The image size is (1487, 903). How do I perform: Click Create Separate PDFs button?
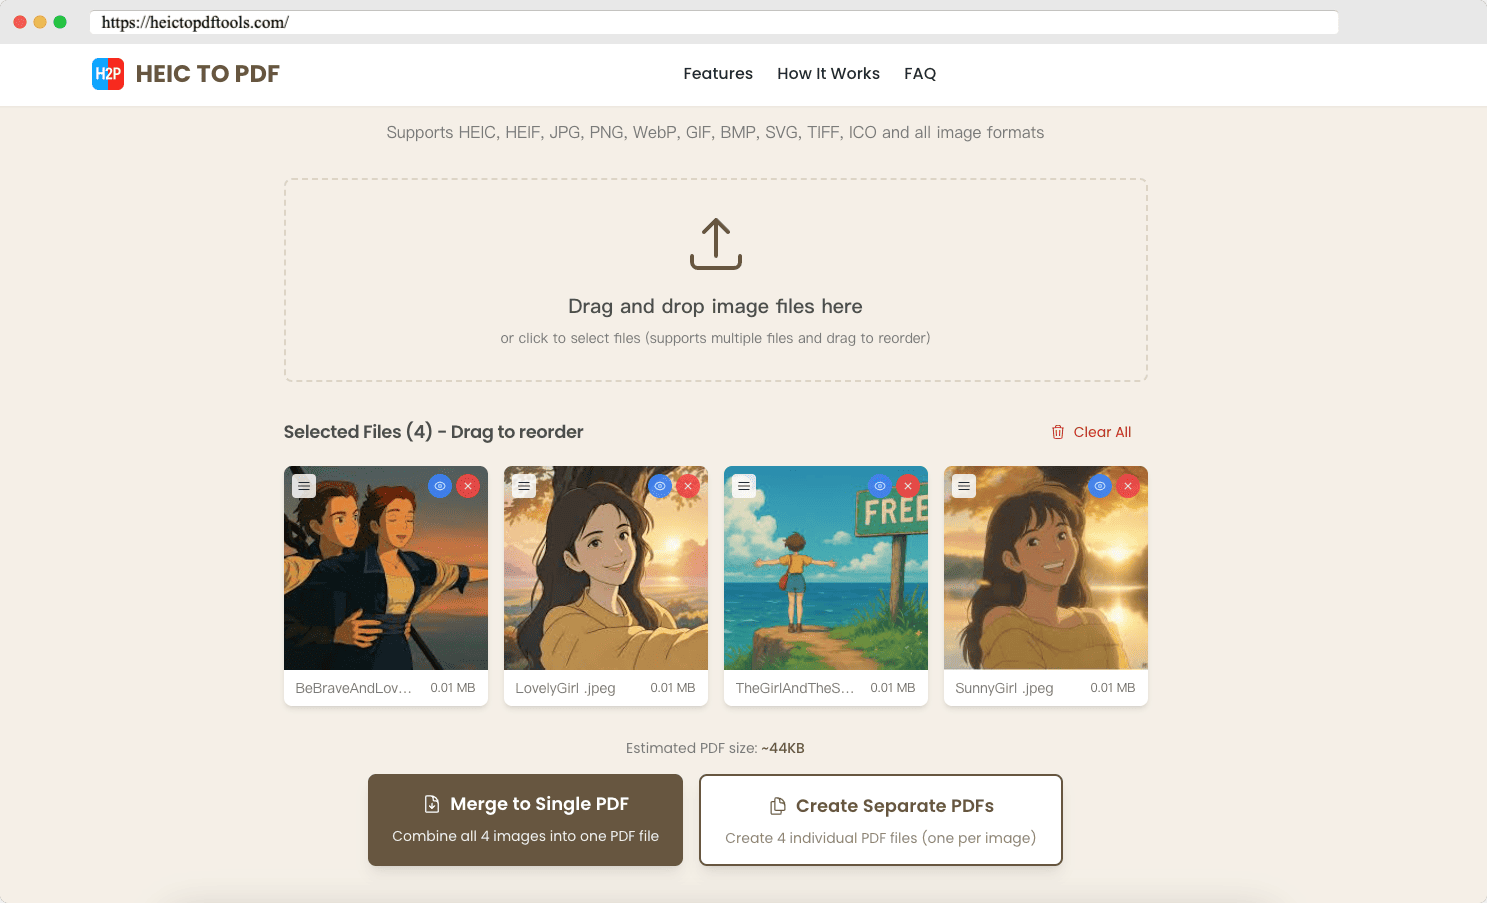(x=880, y=820)
